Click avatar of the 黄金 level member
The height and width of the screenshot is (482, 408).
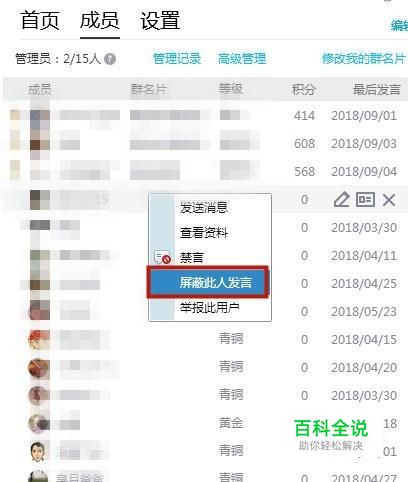(x=39, y=423)
